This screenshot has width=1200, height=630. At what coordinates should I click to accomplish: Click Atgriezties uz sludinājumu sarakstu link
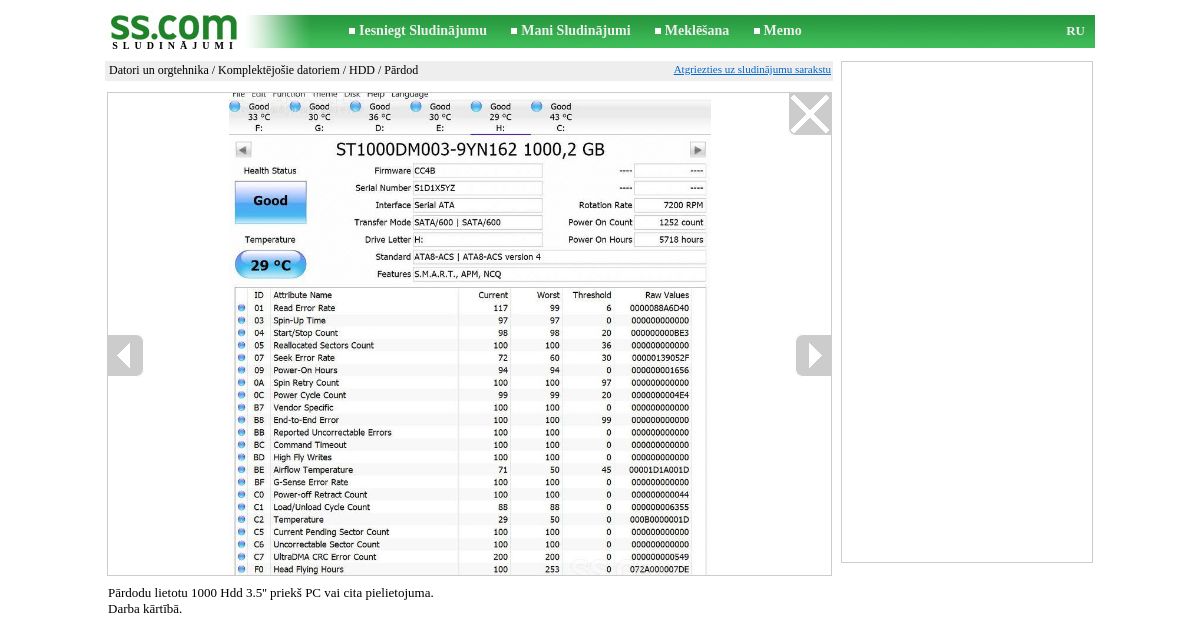(752, 70)
